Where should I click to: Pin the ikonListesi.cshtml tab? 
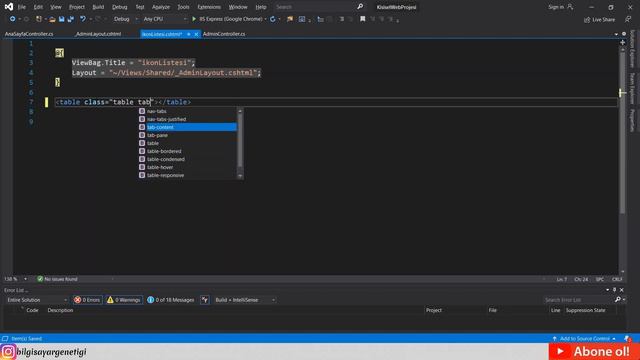click(189, 34)
